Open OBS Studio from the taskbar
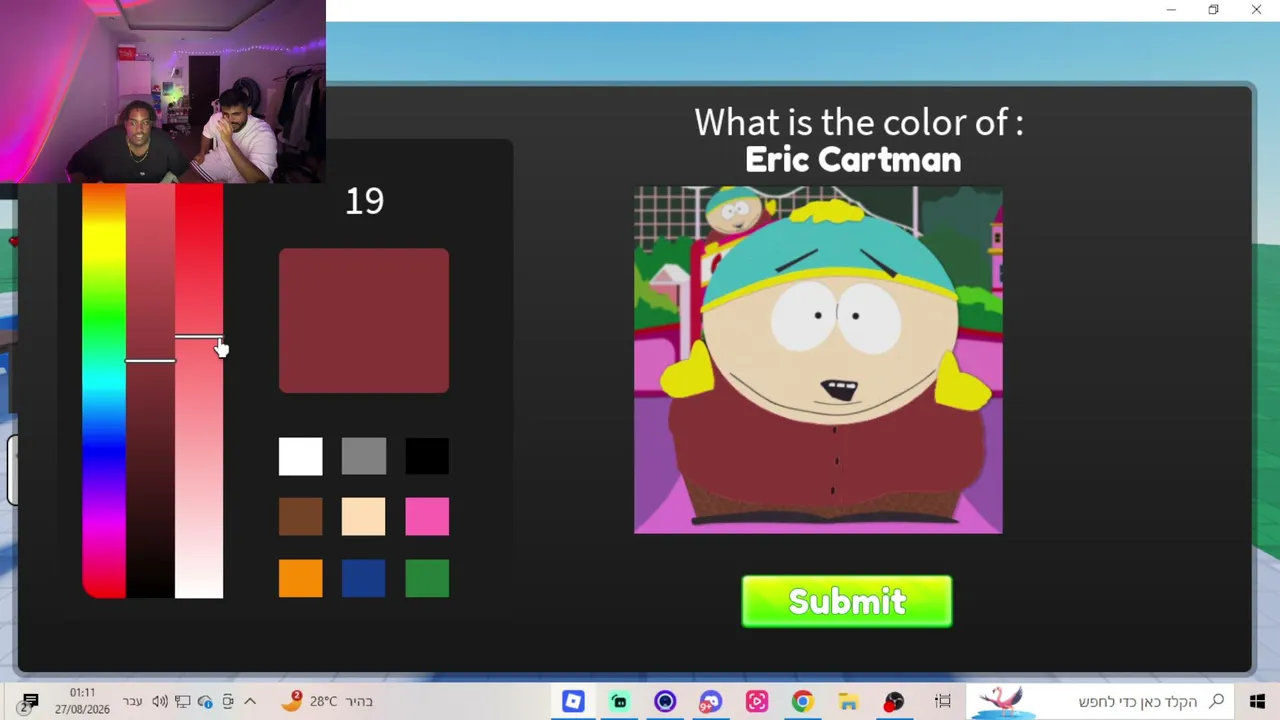The image size is (1280, 720). [x=894, y=702]
